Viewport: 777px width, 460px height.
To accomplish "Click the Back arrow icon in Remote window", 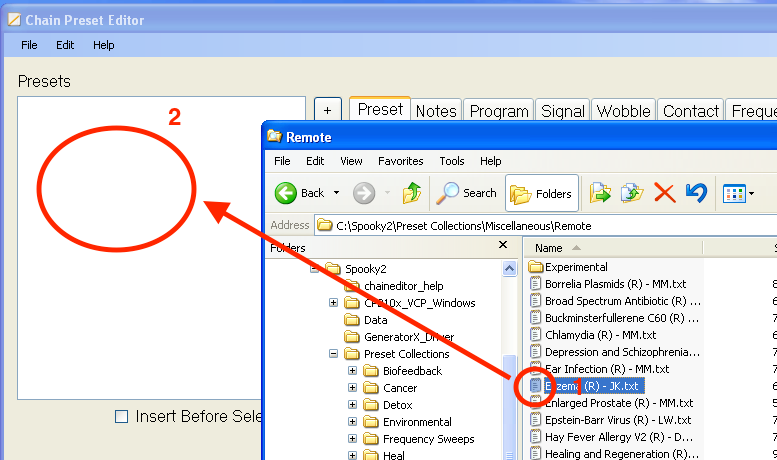I will click(286, 193).
